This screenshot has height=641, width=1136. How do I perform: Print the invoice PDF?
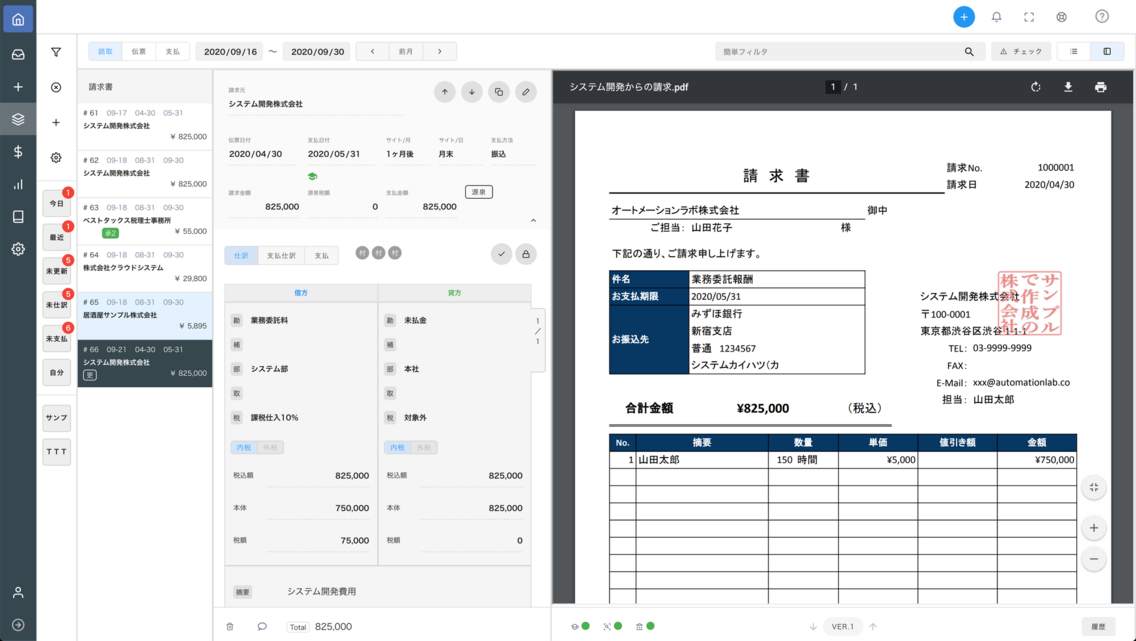click(1101, 88)
